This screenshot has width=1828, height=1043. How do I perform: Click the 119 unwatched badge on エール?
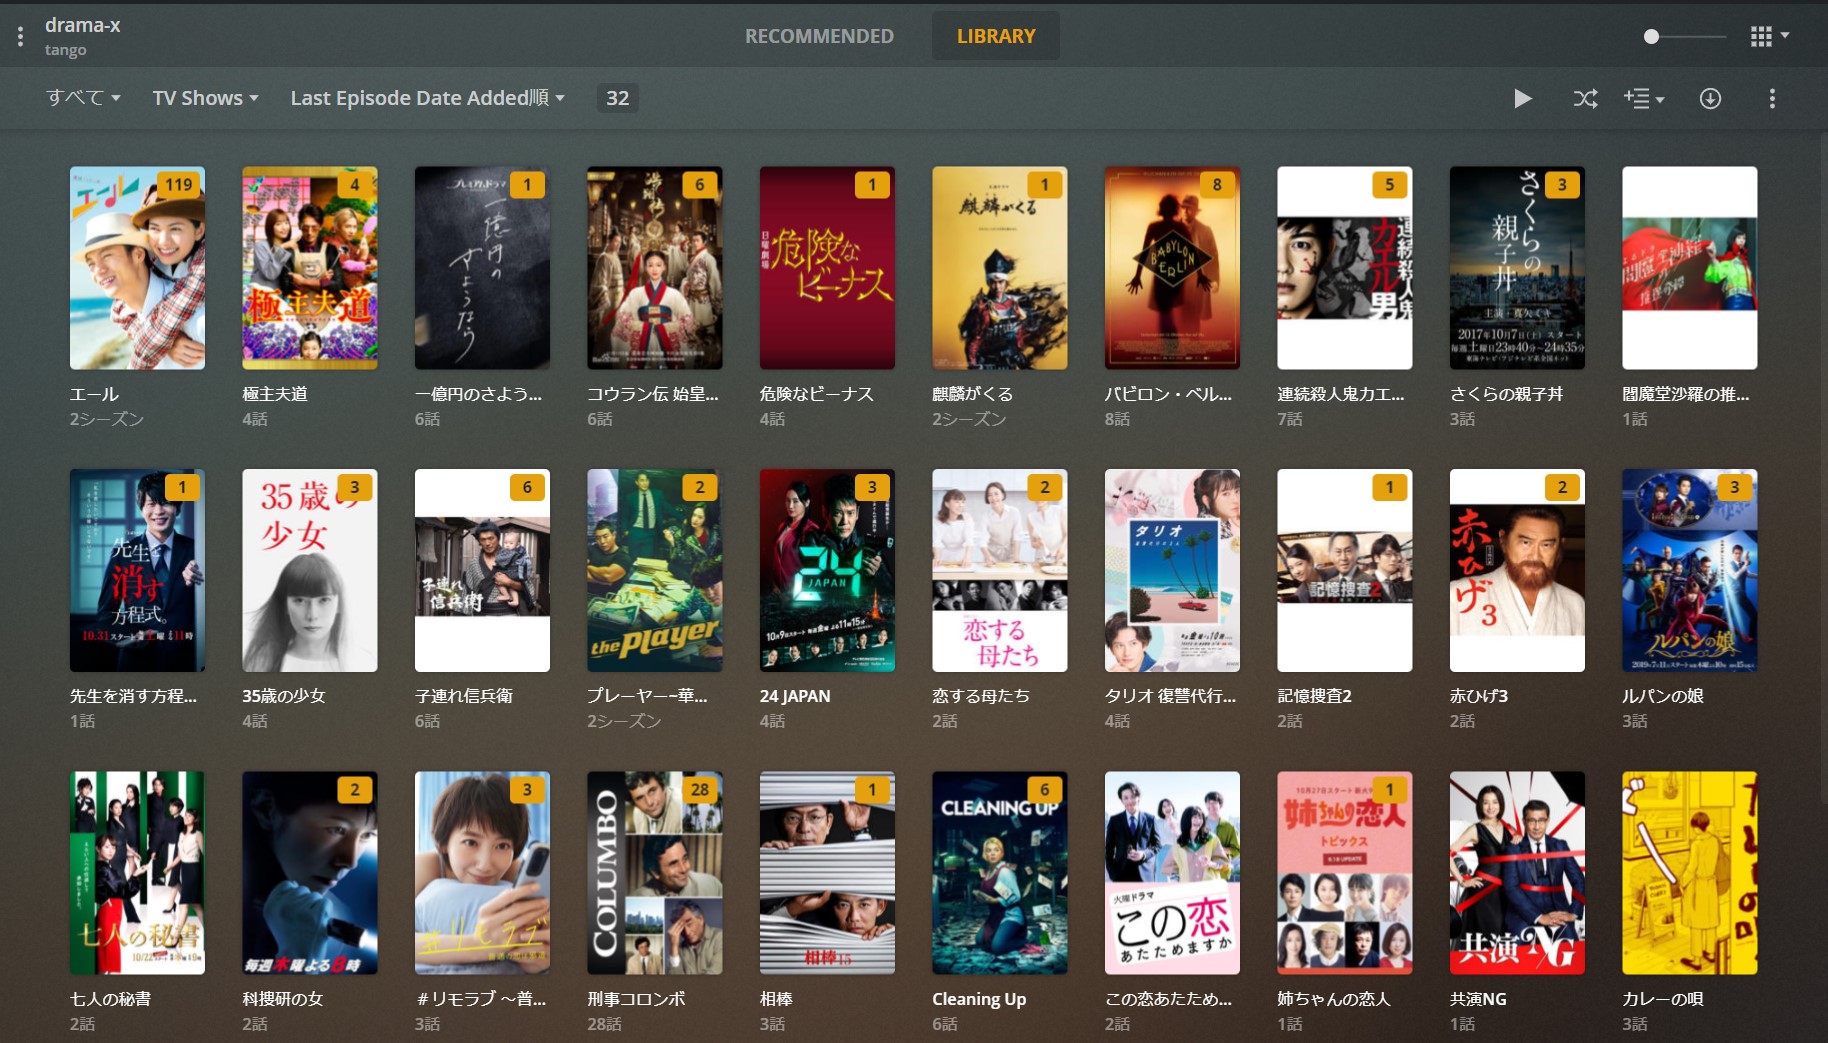(179, 184)
